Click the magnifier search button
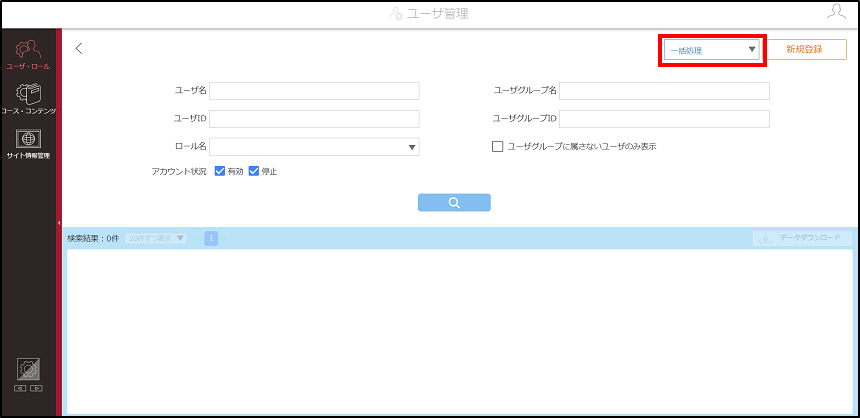Image resolution: width=860 pixels, height=418 pixels. [x=454, y=202]
